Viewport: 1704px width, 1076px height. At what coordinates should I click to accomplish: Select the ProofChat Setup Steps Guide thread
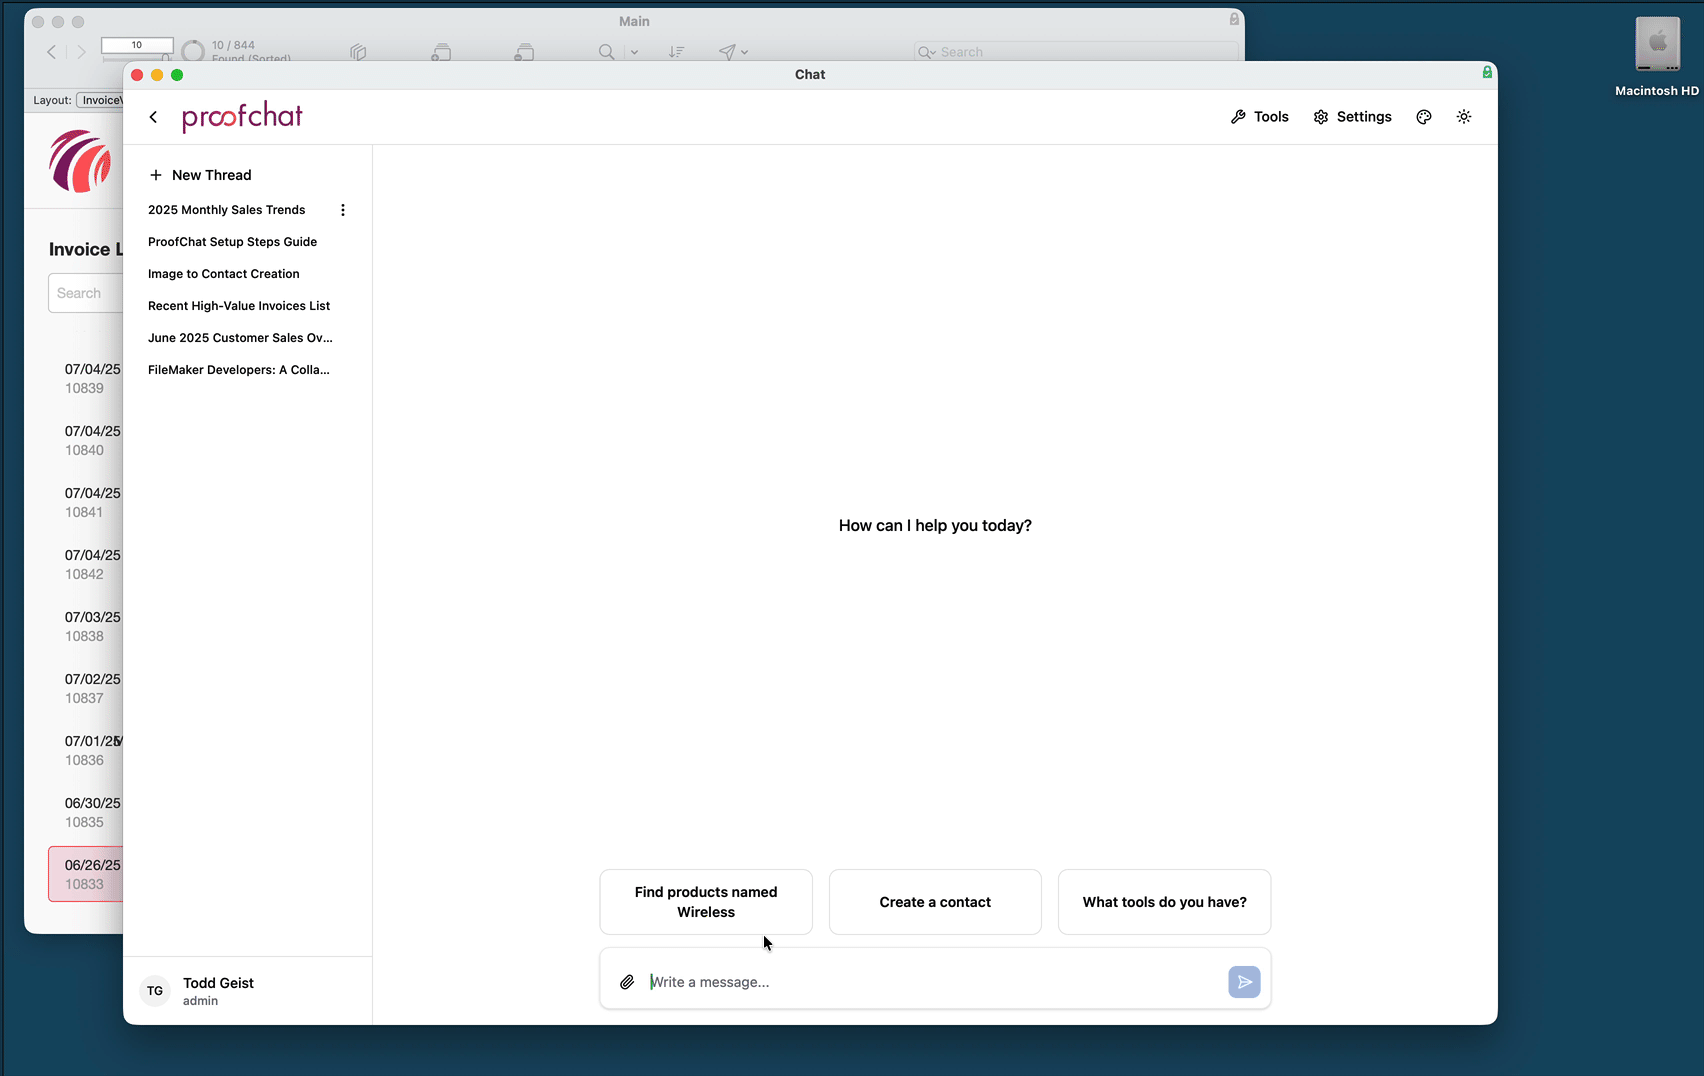click(232, 241)
